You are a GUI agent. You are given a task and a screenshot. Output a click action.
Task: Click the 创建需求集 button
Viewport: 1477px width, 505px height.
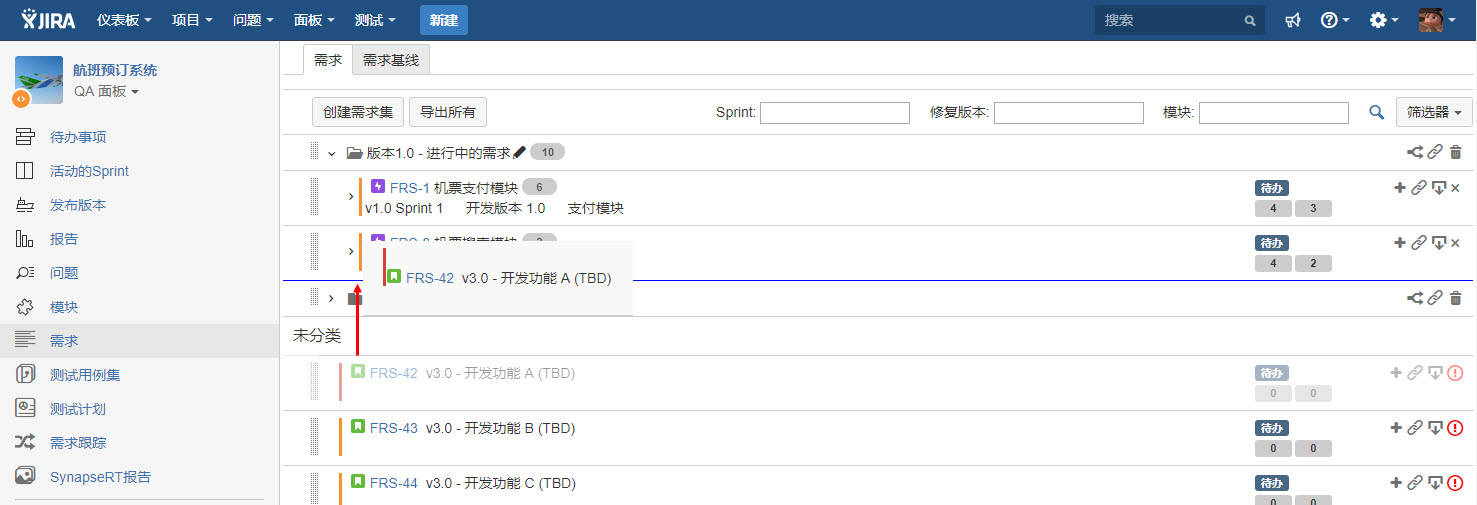358,112
